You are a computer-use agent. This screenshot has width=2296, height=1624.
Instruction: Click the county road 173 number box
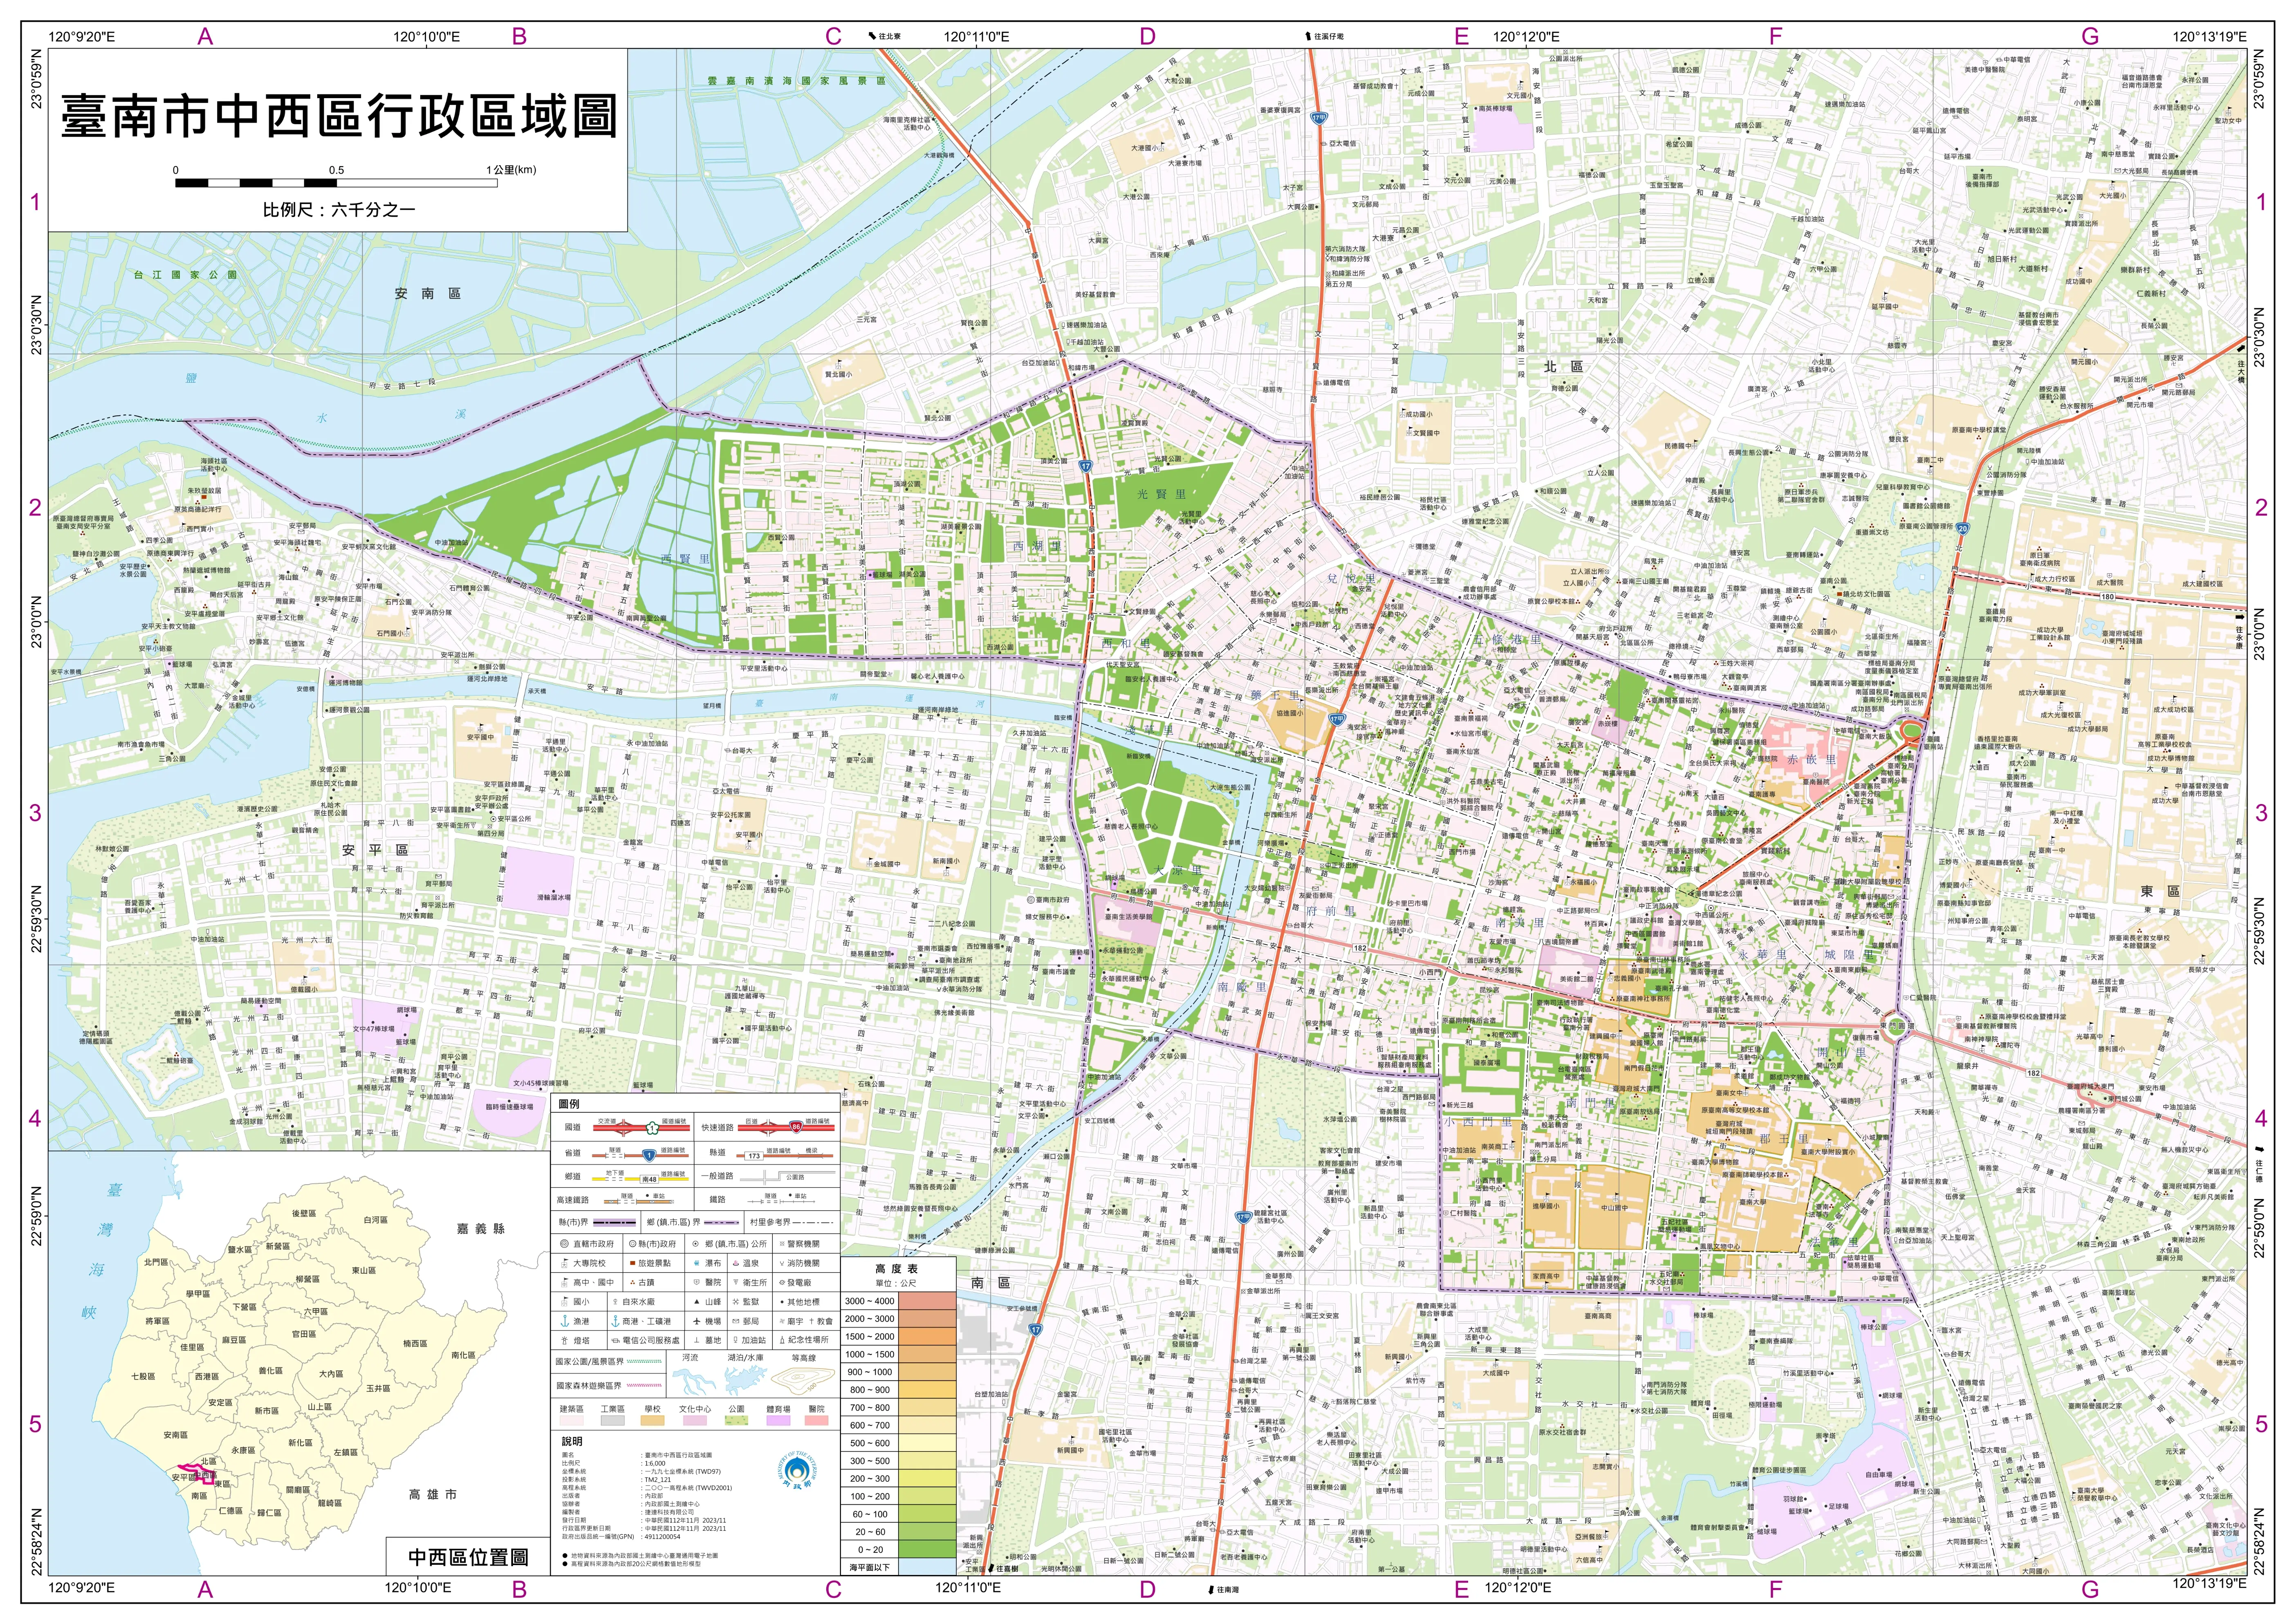coord(754,1156)
